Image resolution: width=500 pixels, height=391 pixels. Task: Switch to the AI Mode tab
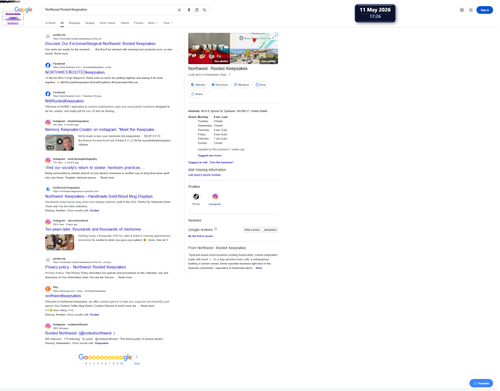click(x=50, y=23)
